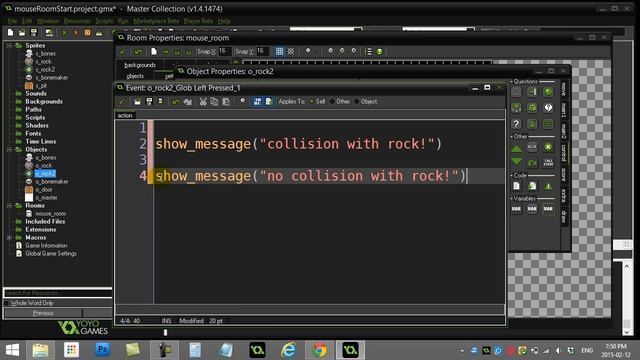Open the control actions side tab

point(563,153)
